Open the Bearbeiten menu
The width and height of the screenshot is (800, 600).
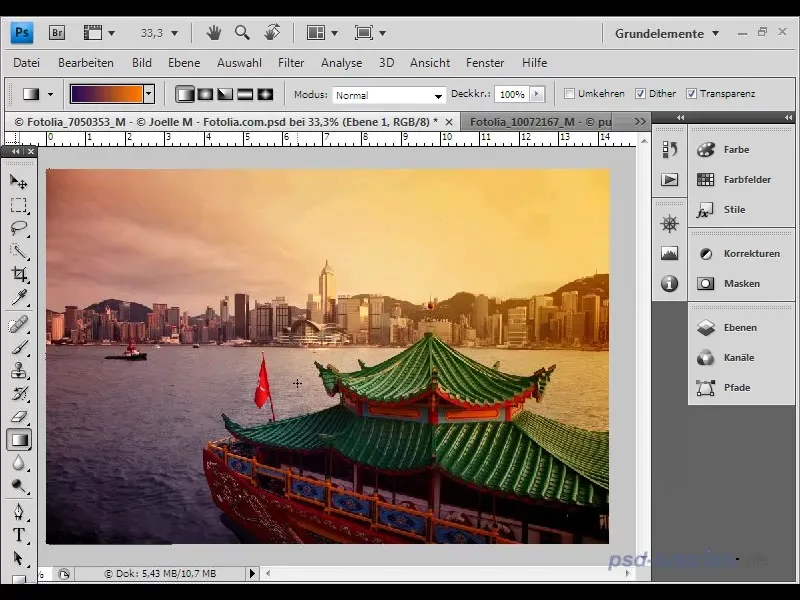(x=86, y=63)
